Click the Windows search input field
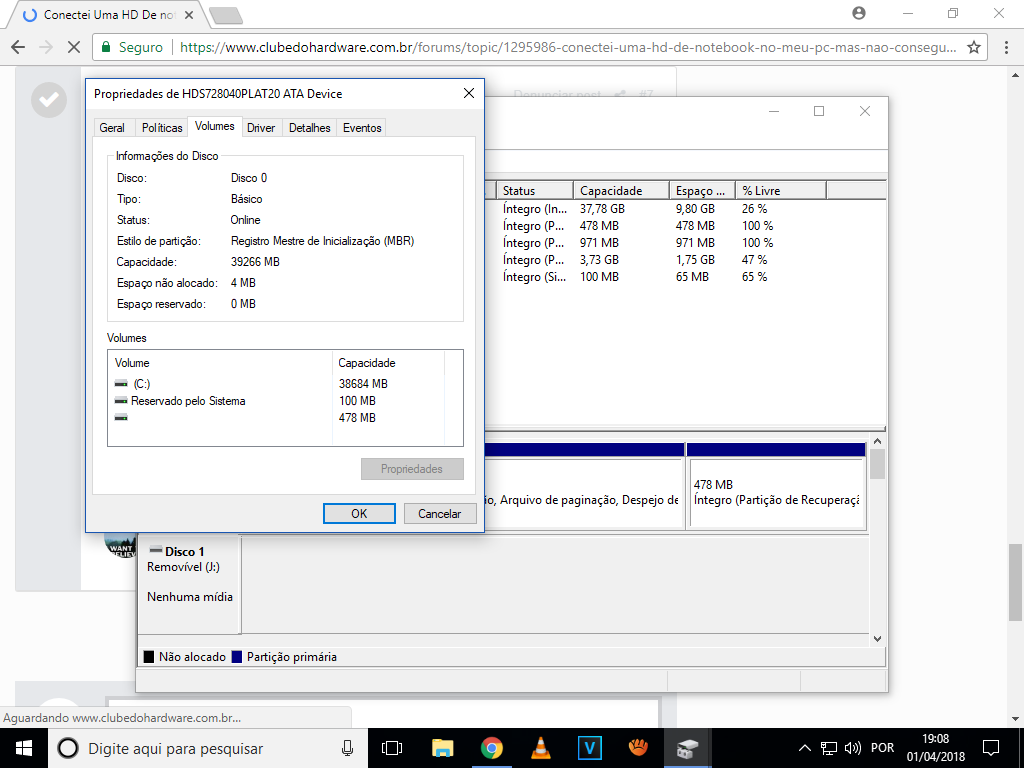Image resolution: width=1024 pixels, height=768 pixels. pyautogui.click(x=200, y=748)
